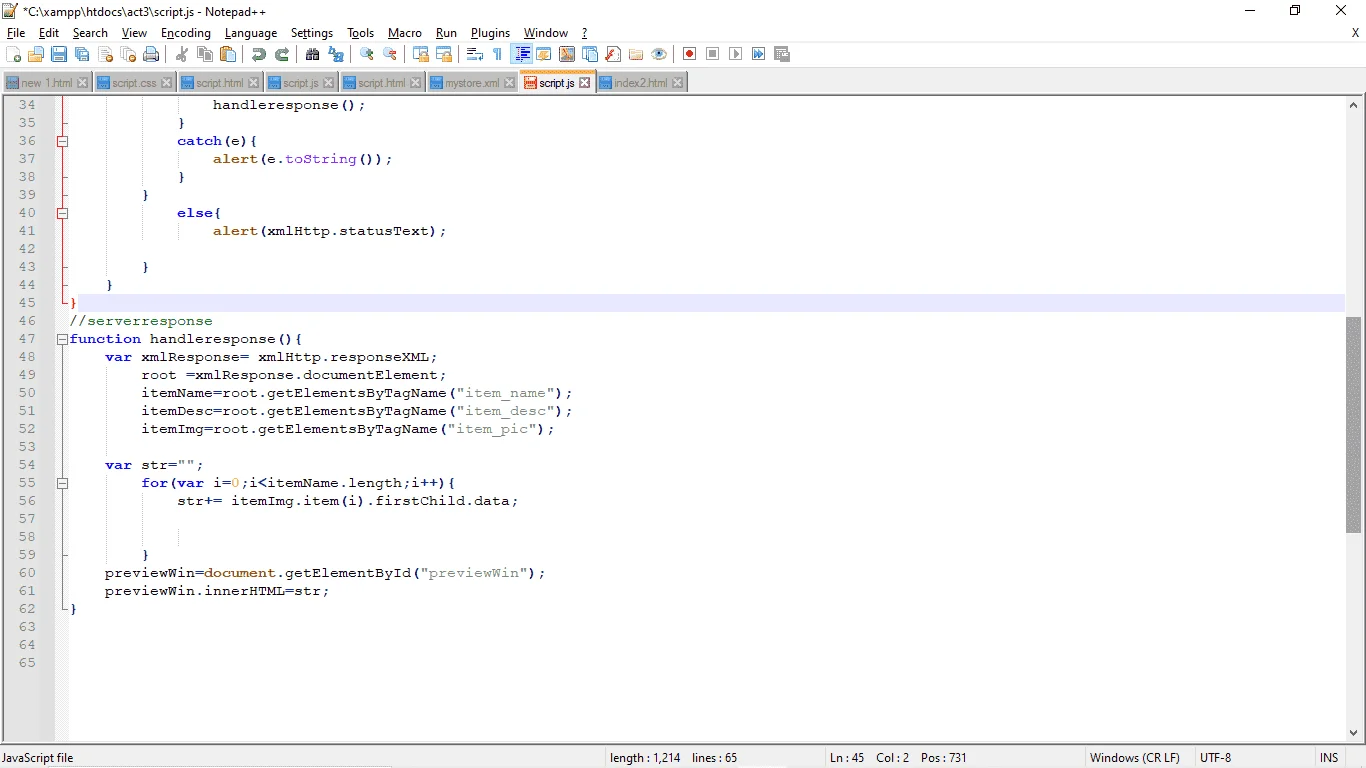Run macro multiple times icon

pos(759,54)
